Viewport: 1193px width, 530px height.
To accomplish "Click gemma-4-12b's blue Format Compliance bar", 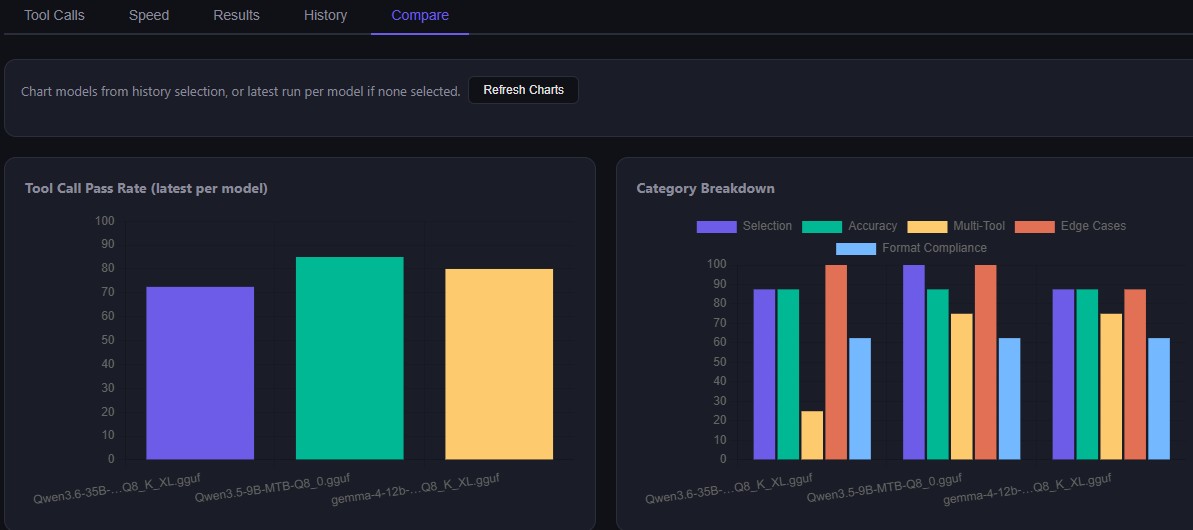I will 1159,398.
